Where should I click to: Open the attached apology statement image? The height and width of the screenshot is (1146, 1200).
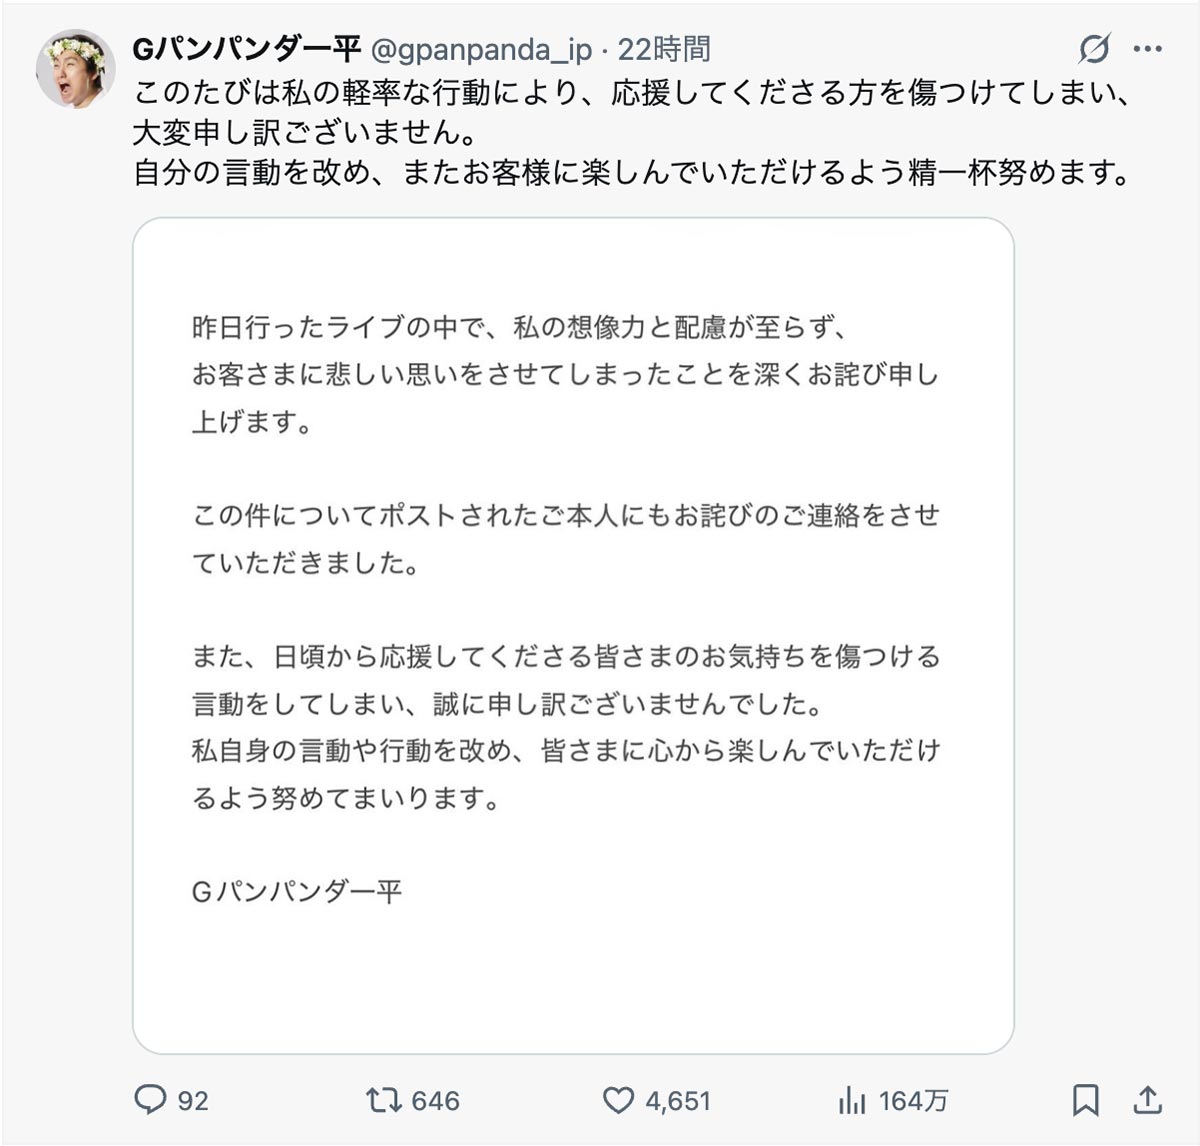tap(573, 635)
